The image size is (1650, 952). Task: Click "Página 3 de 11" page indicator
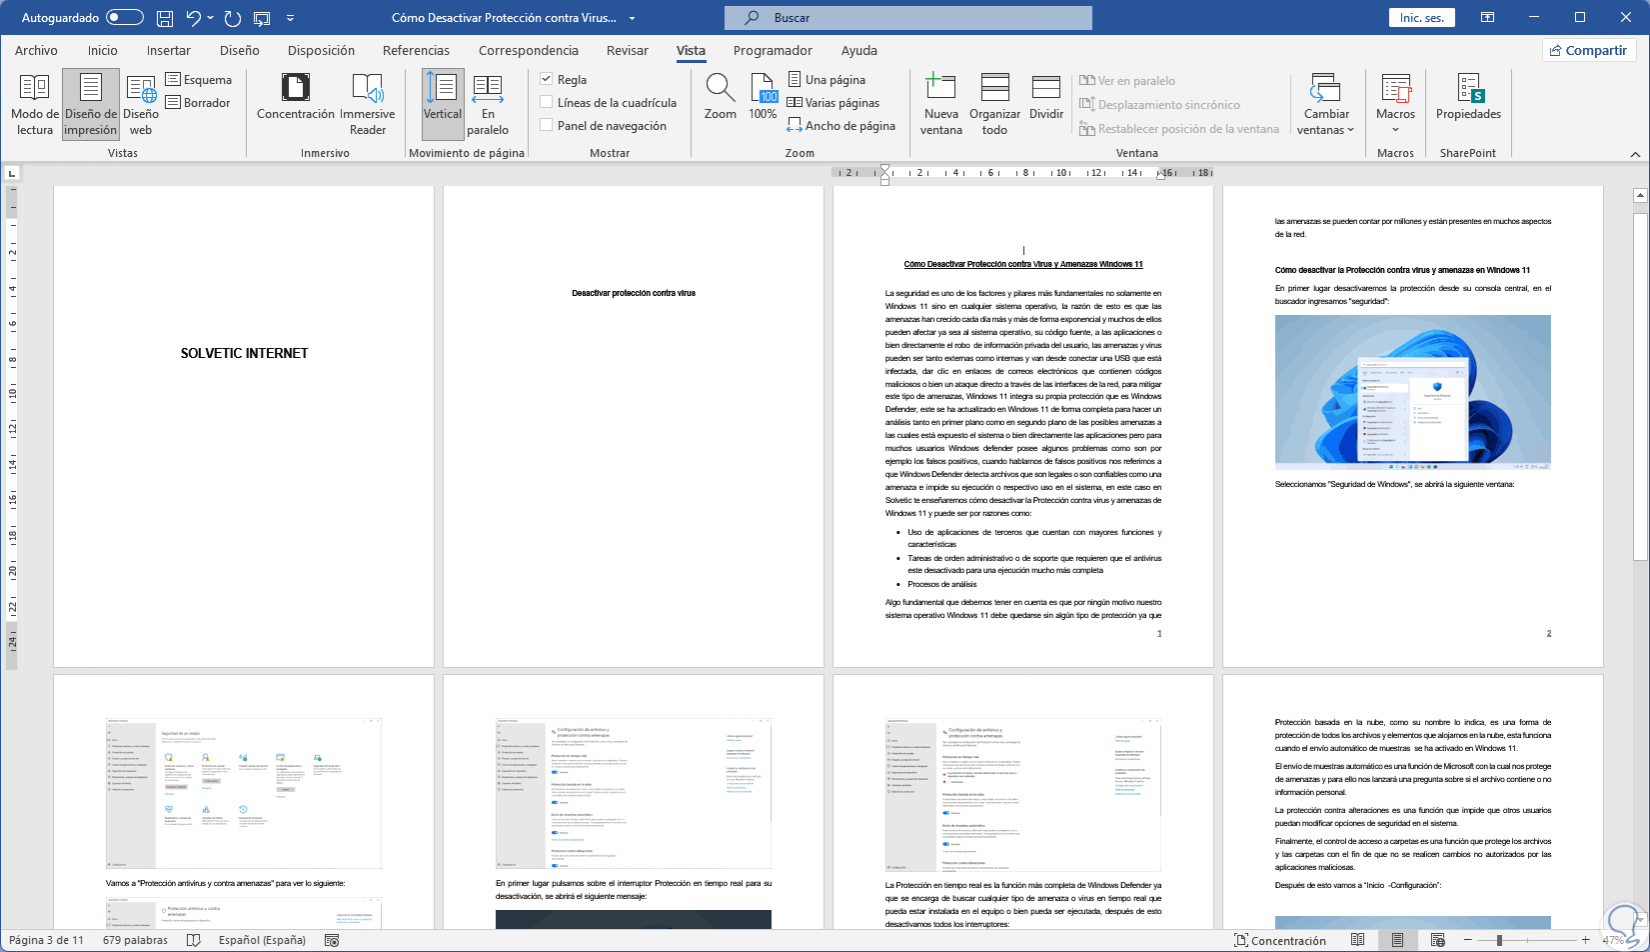point(46,940)
